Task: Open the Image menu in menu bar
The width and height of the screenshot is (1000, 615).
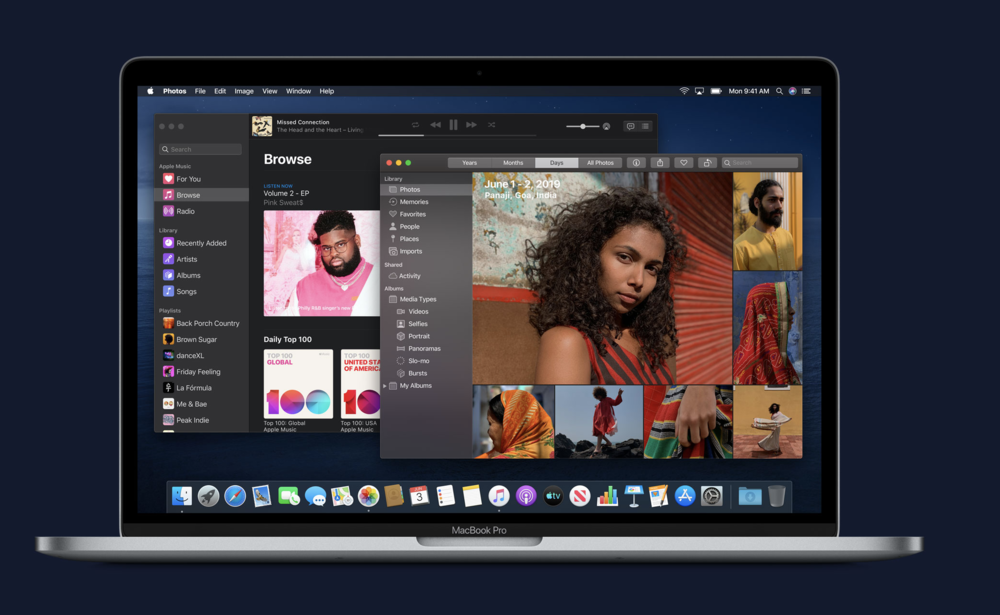Action: pos(244,91)
